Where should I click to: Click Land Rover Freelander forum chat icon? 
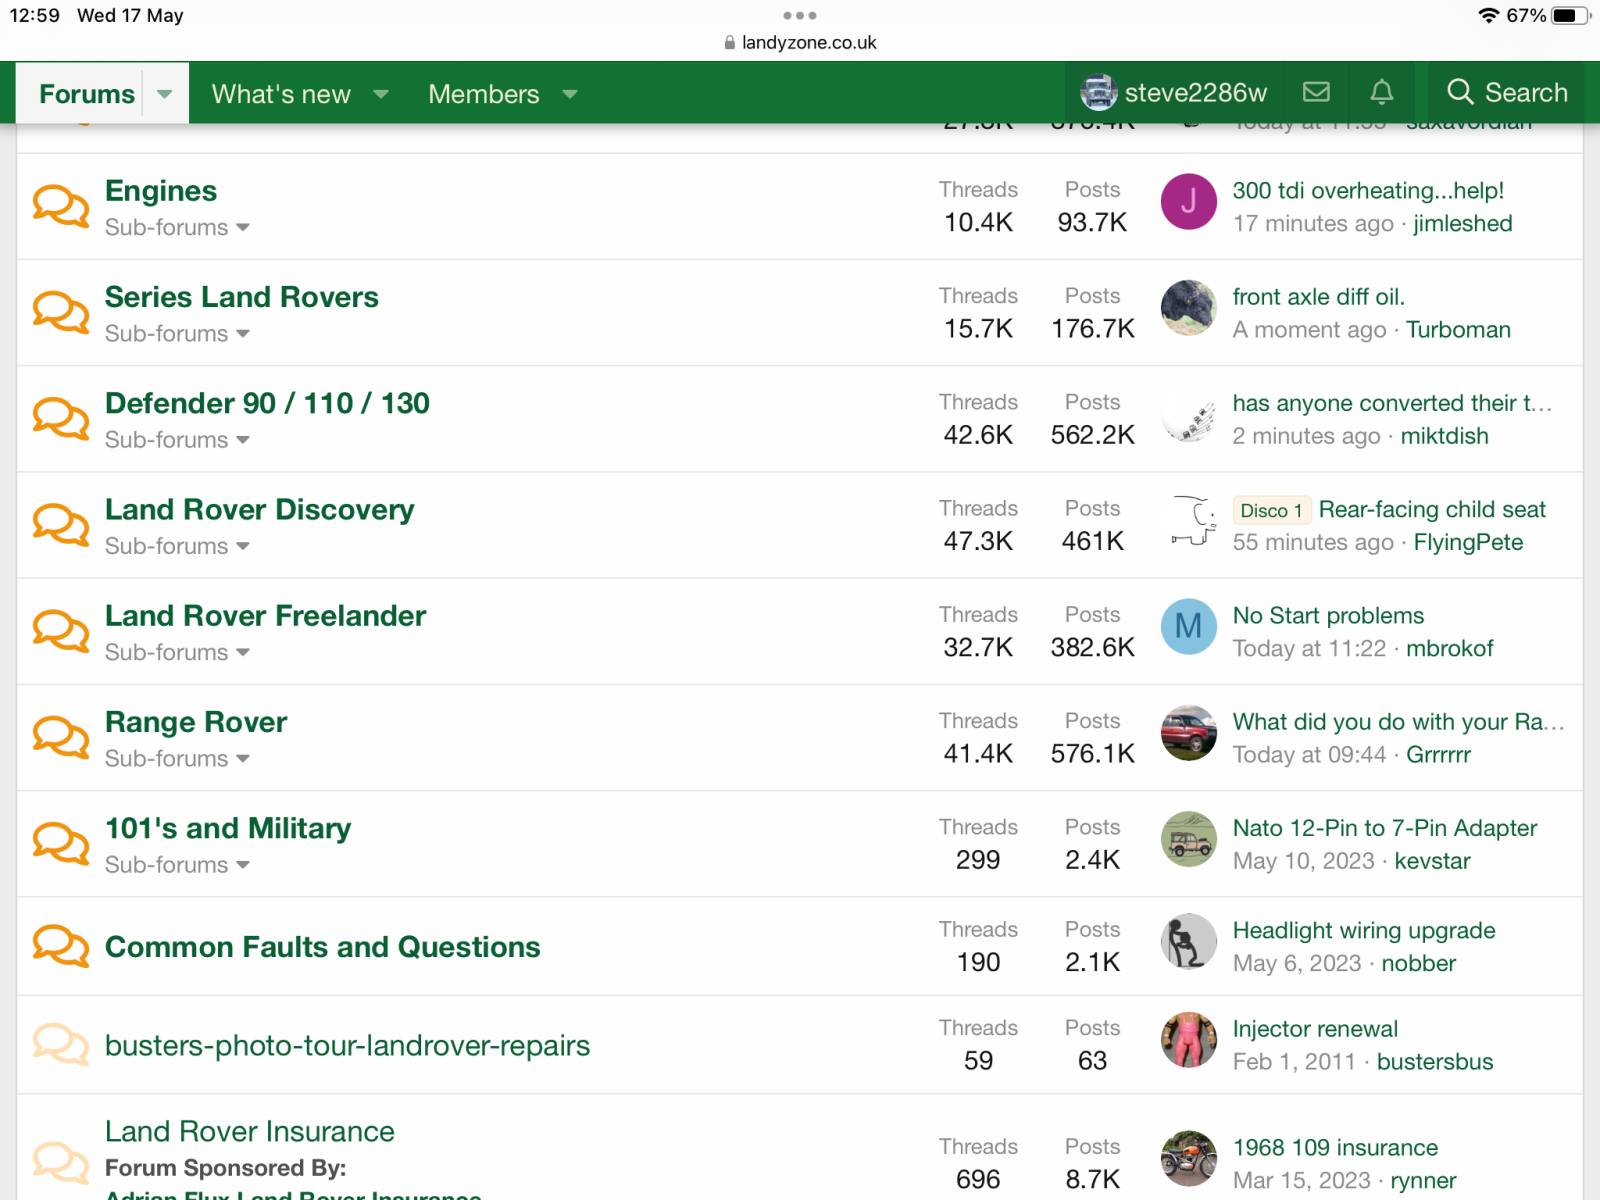coord(61,631)
